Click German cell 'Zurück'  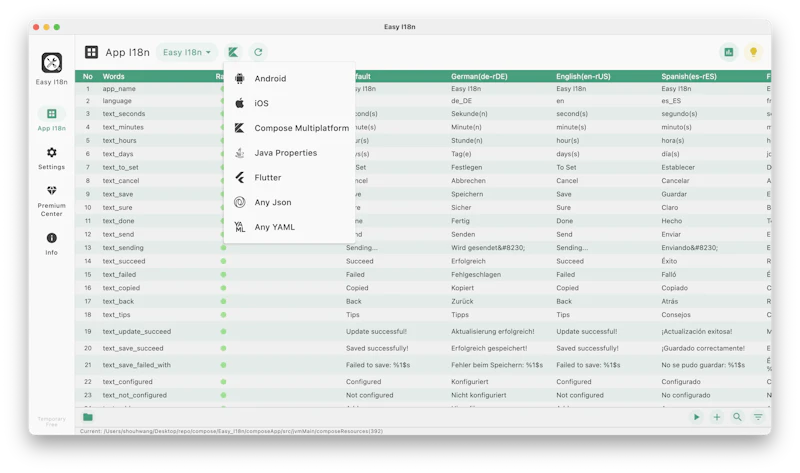pyautogui.click(x=462, y=301)
